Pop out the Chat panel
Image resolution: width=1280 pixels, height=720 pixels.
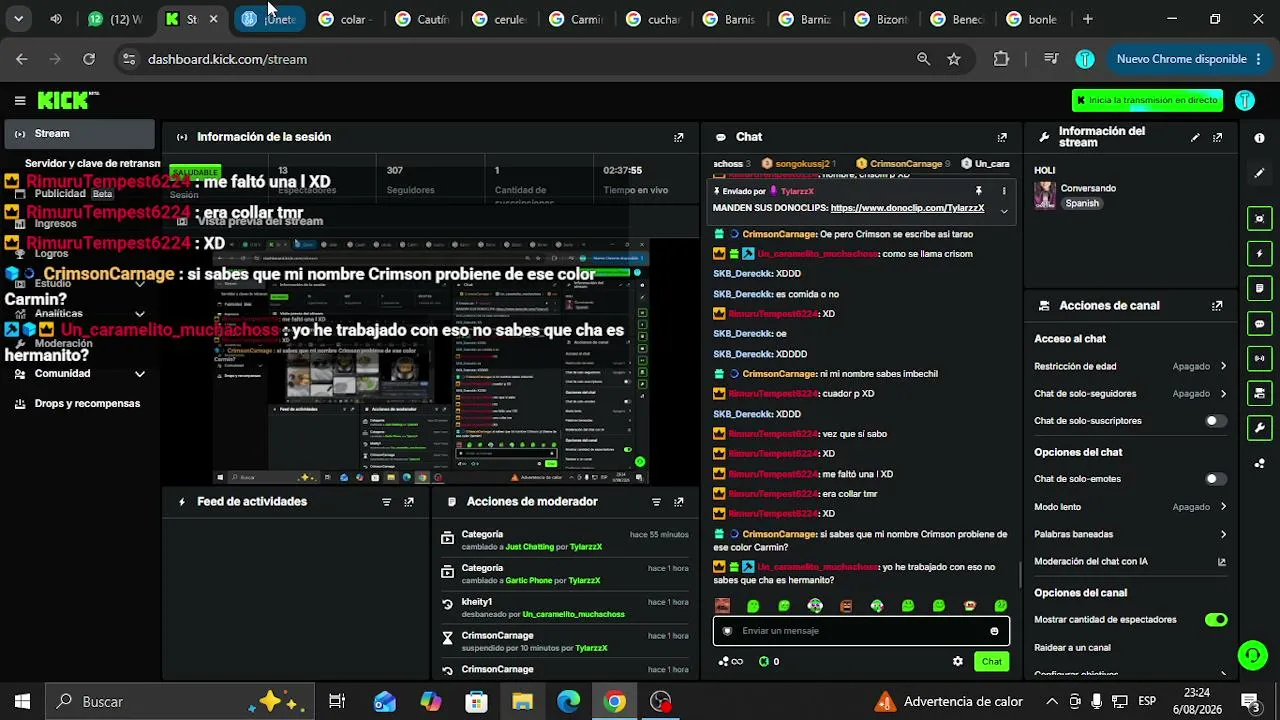coord(1002,137)
